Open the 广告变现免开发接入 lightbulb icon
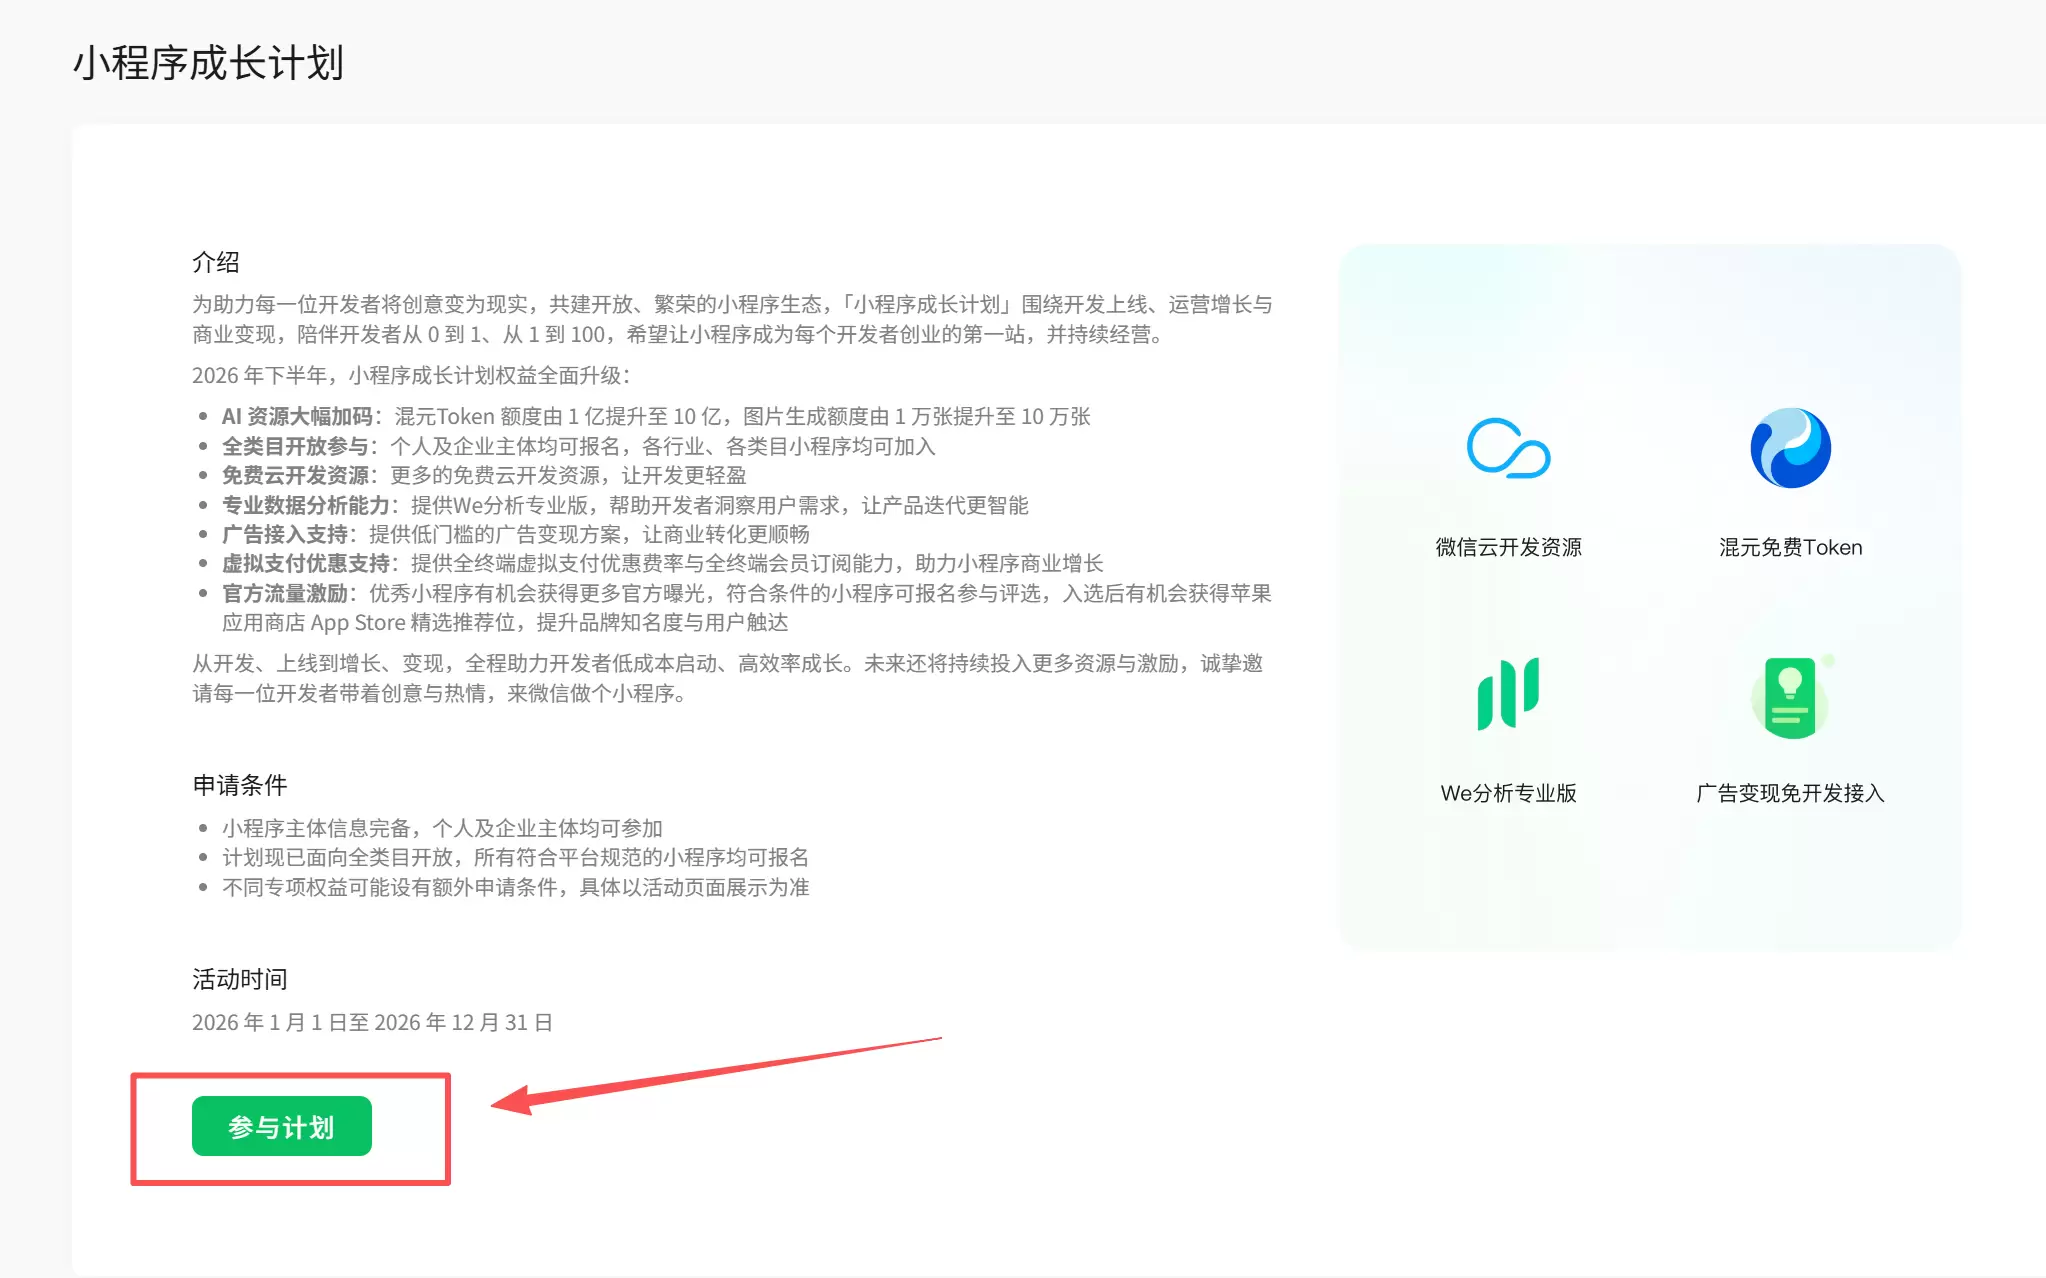This screenshot has width=2046, height=1278. 1791,697
